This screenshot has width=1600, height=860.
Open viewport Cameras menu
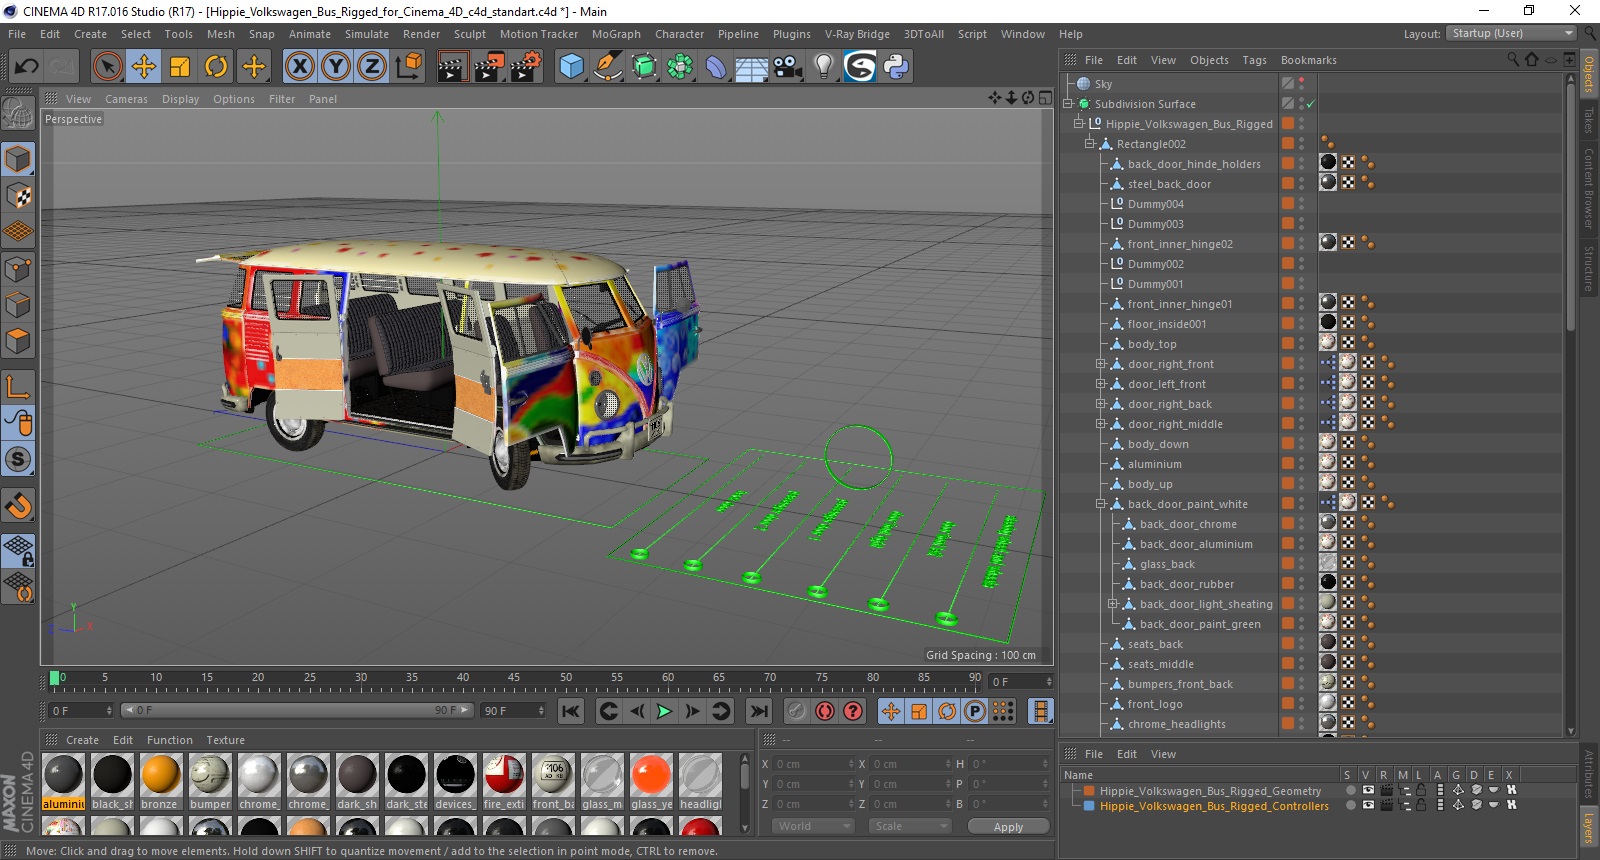pyautogui.click(x=126, y=99)
